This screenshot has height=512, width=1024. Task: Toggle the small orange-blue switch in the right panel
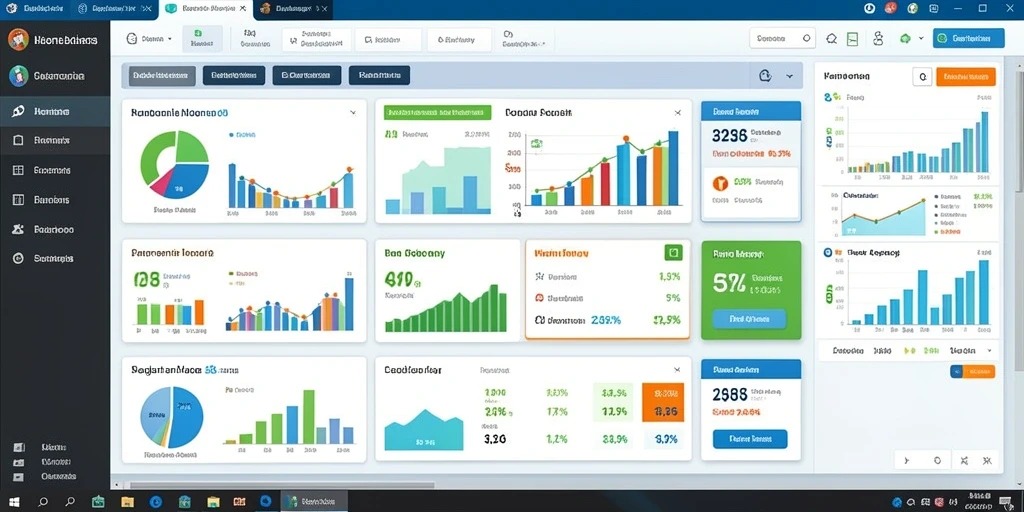point(972,372)
